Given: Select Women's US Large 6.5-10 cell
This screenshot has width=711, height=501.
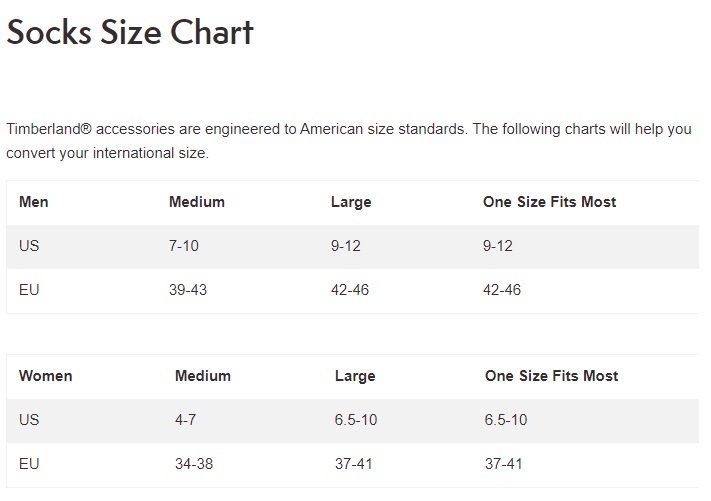Looking at the screenshot, I should point(356,420).
